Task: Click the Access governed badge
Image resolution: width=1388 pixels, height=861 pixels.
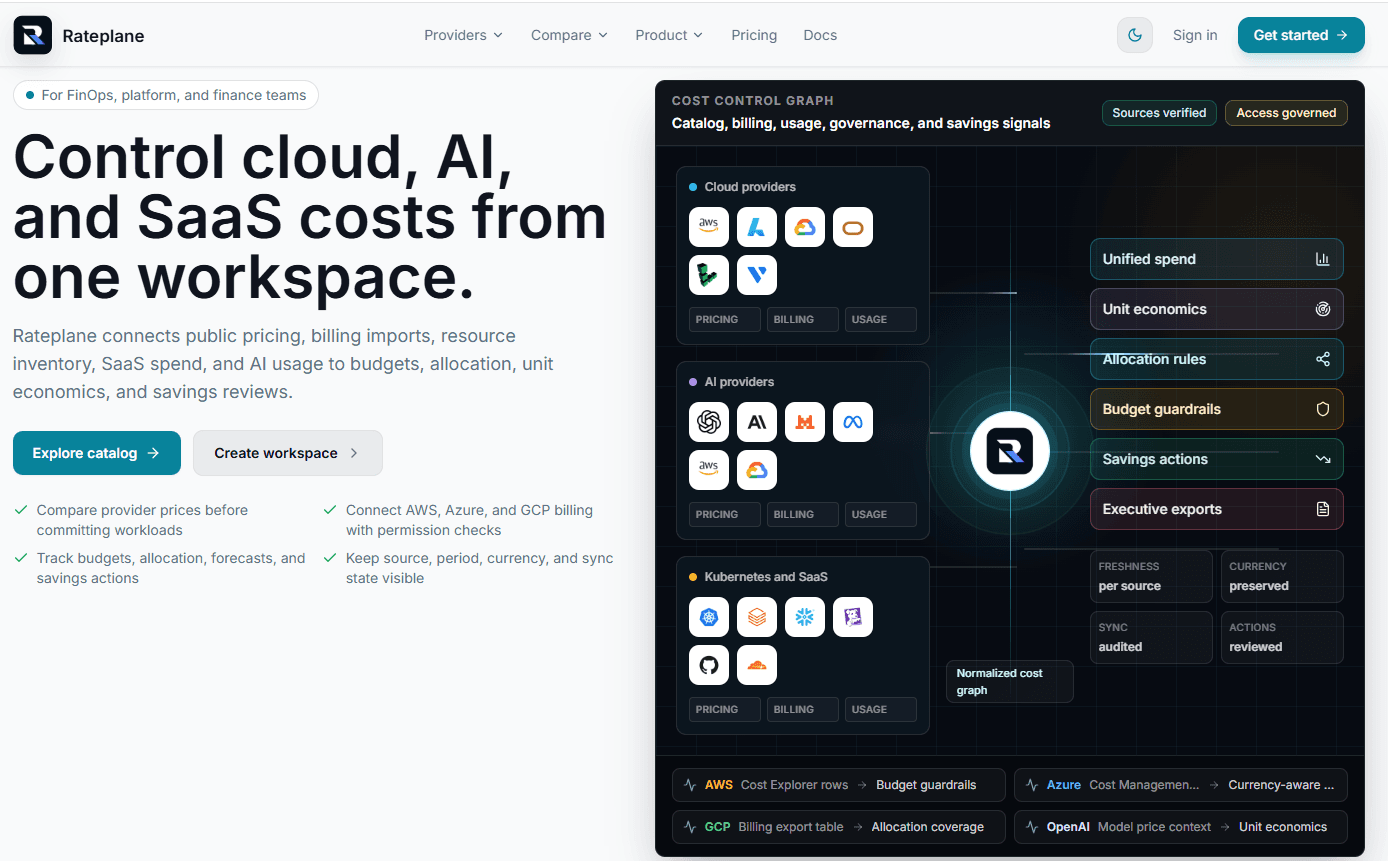Action: [x=1286, y=113]
